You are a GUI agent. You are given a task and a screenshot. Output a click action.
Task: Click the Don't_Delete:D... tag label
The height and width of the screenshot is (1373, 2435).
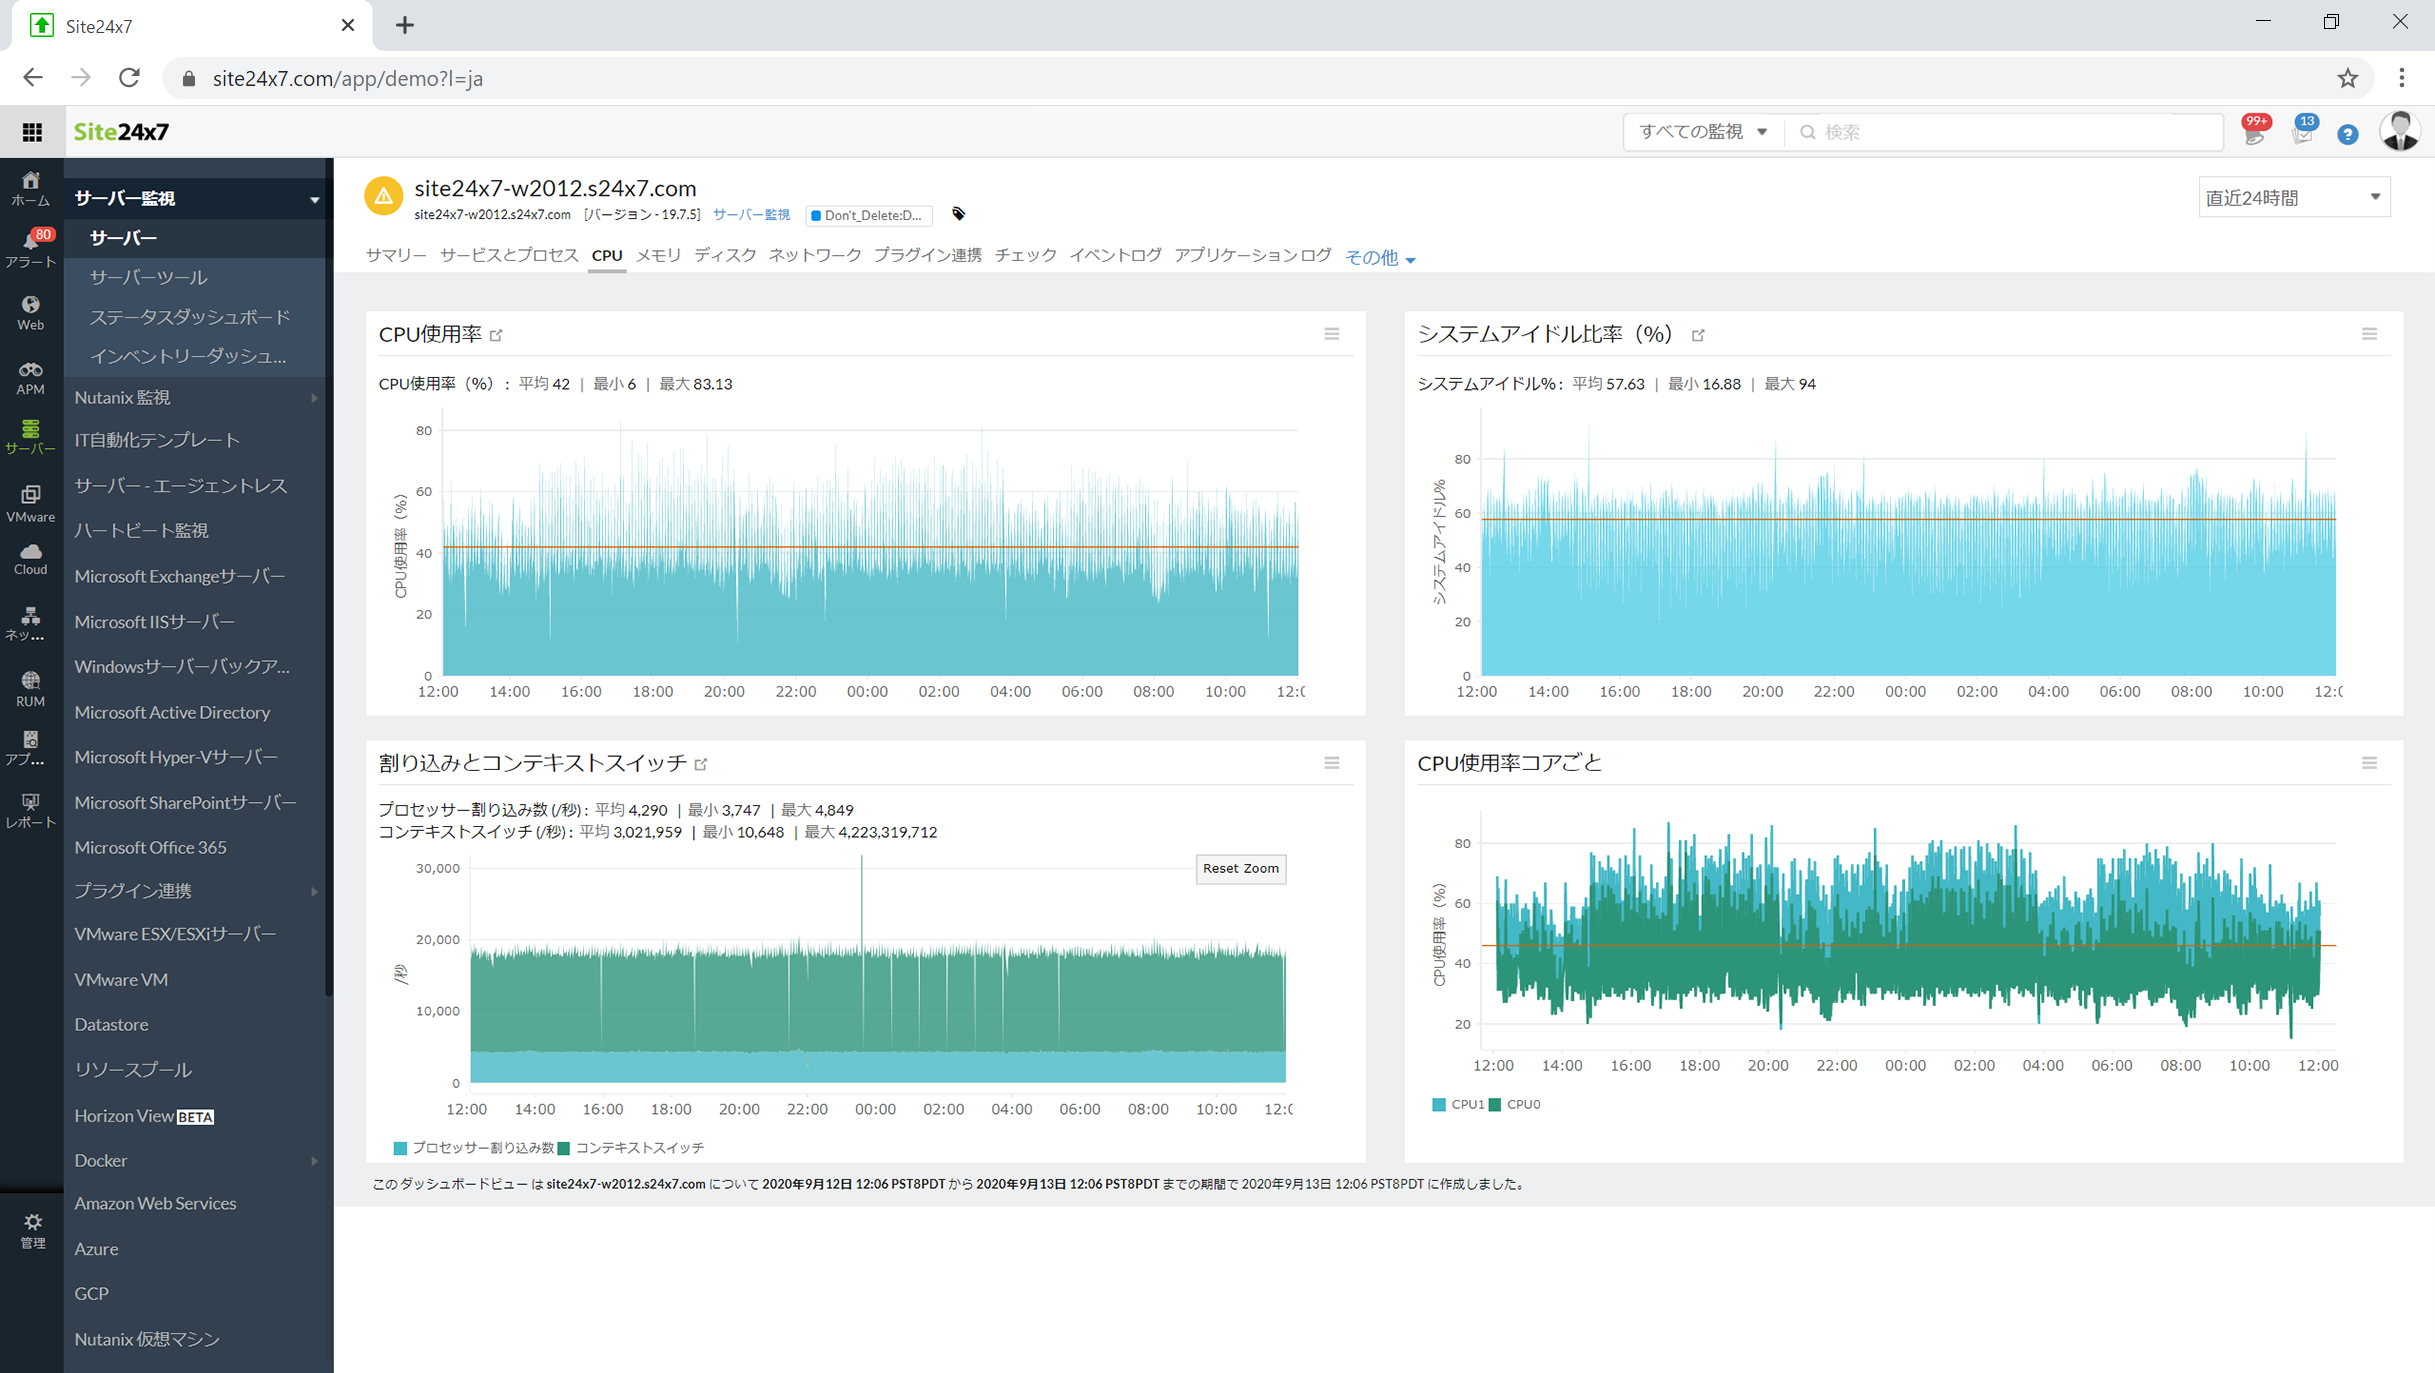(868, 215)
